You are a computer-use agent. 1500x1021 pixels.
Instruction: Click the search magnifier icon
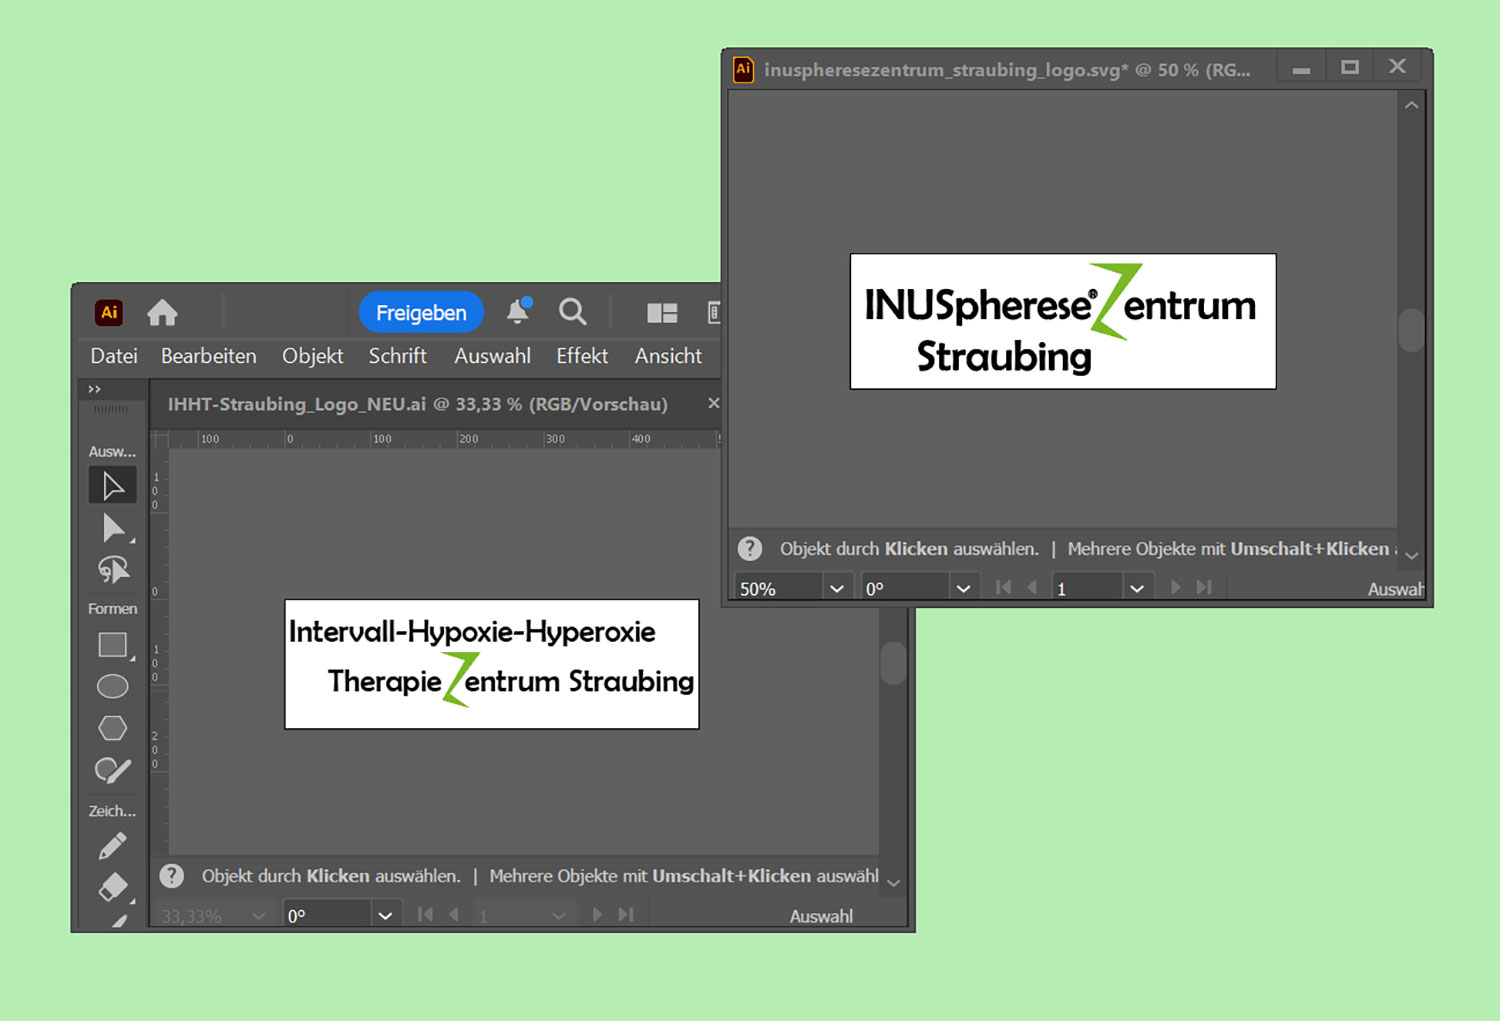(572, 312)
